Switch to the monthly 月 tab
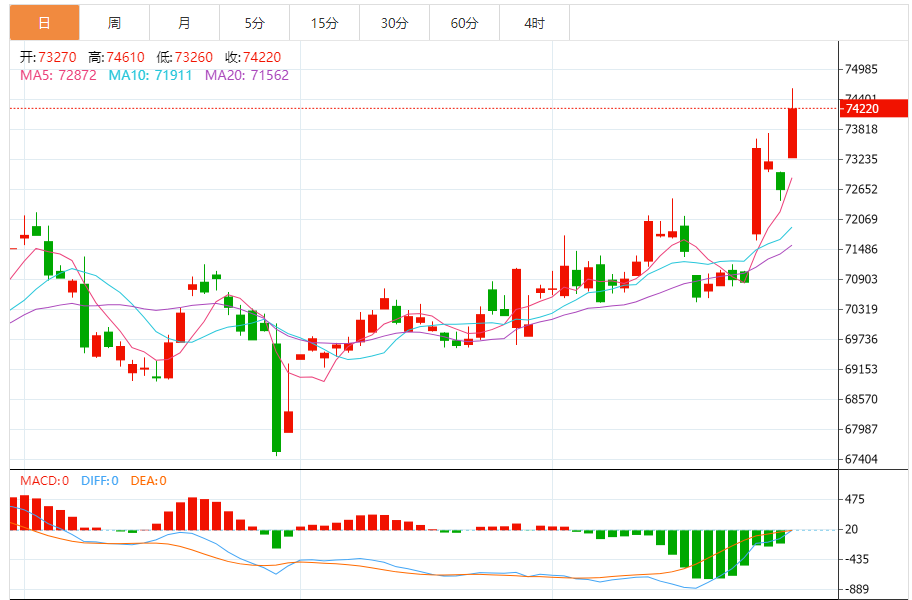This screenshot has height=600, width=912. tap(184, 23)
